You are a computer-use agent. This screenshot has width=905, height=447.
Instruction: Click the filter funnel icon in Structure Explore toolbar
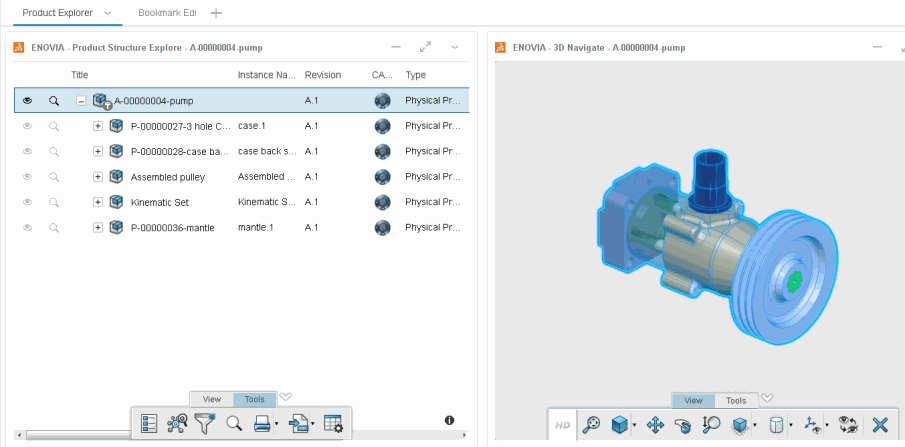[205, 423]
